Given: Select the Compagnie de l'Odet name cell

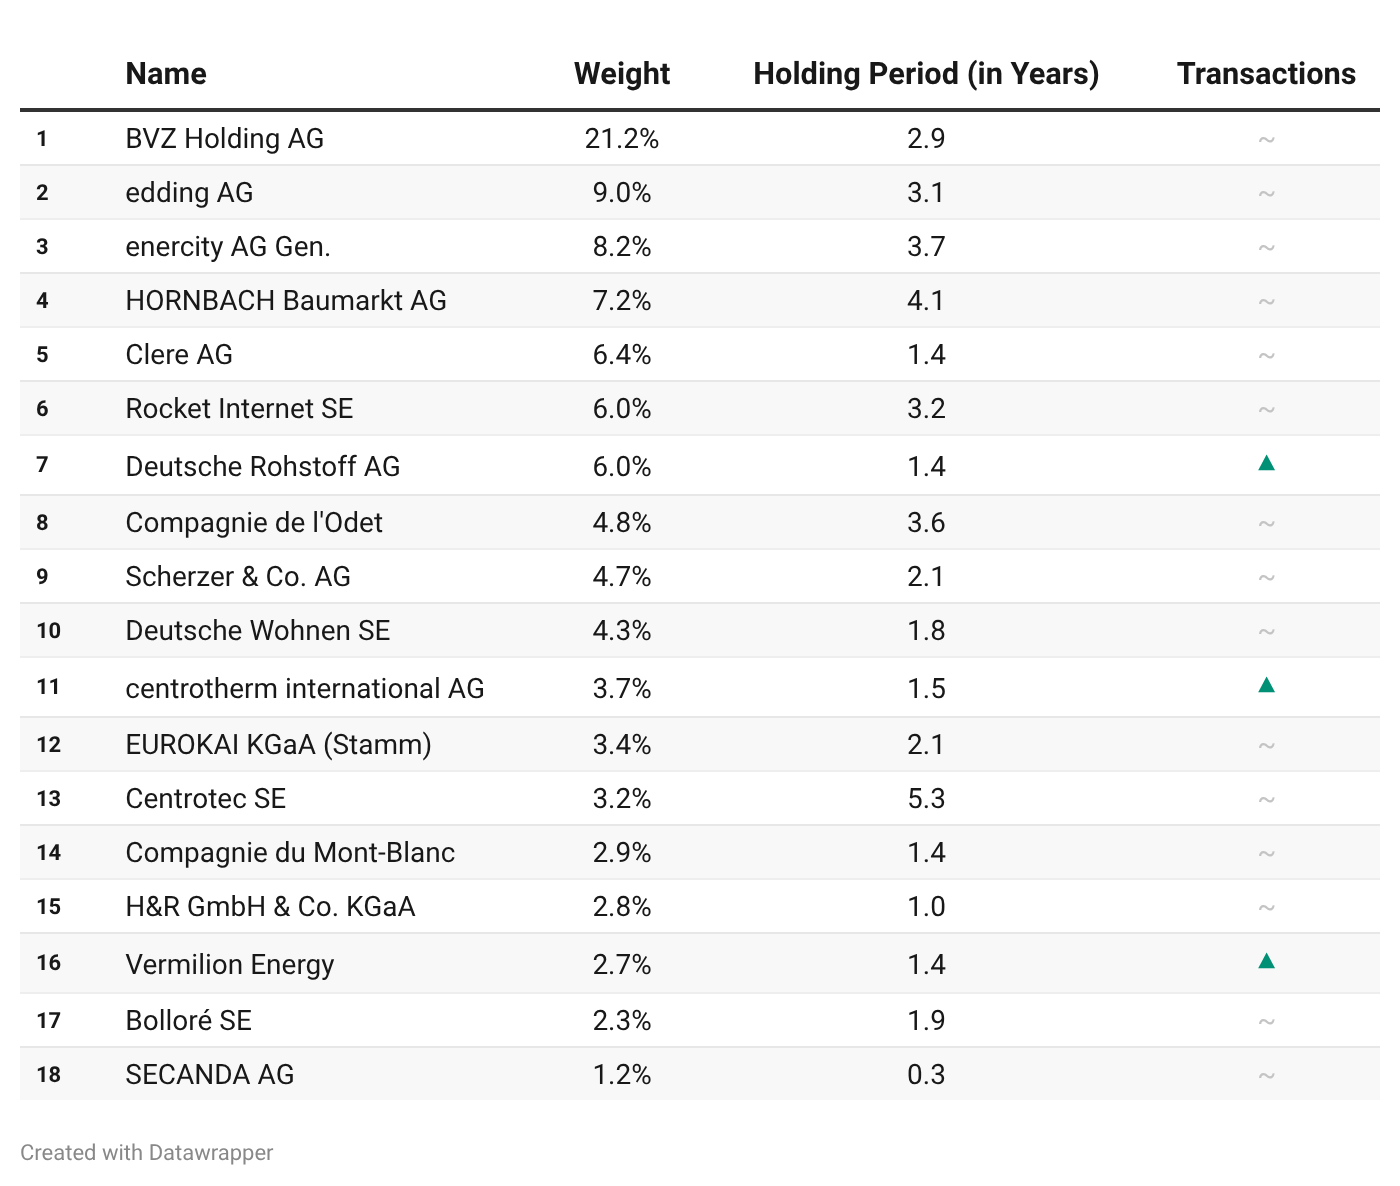Looking at the screenshot, I should (x=254, y=523).
